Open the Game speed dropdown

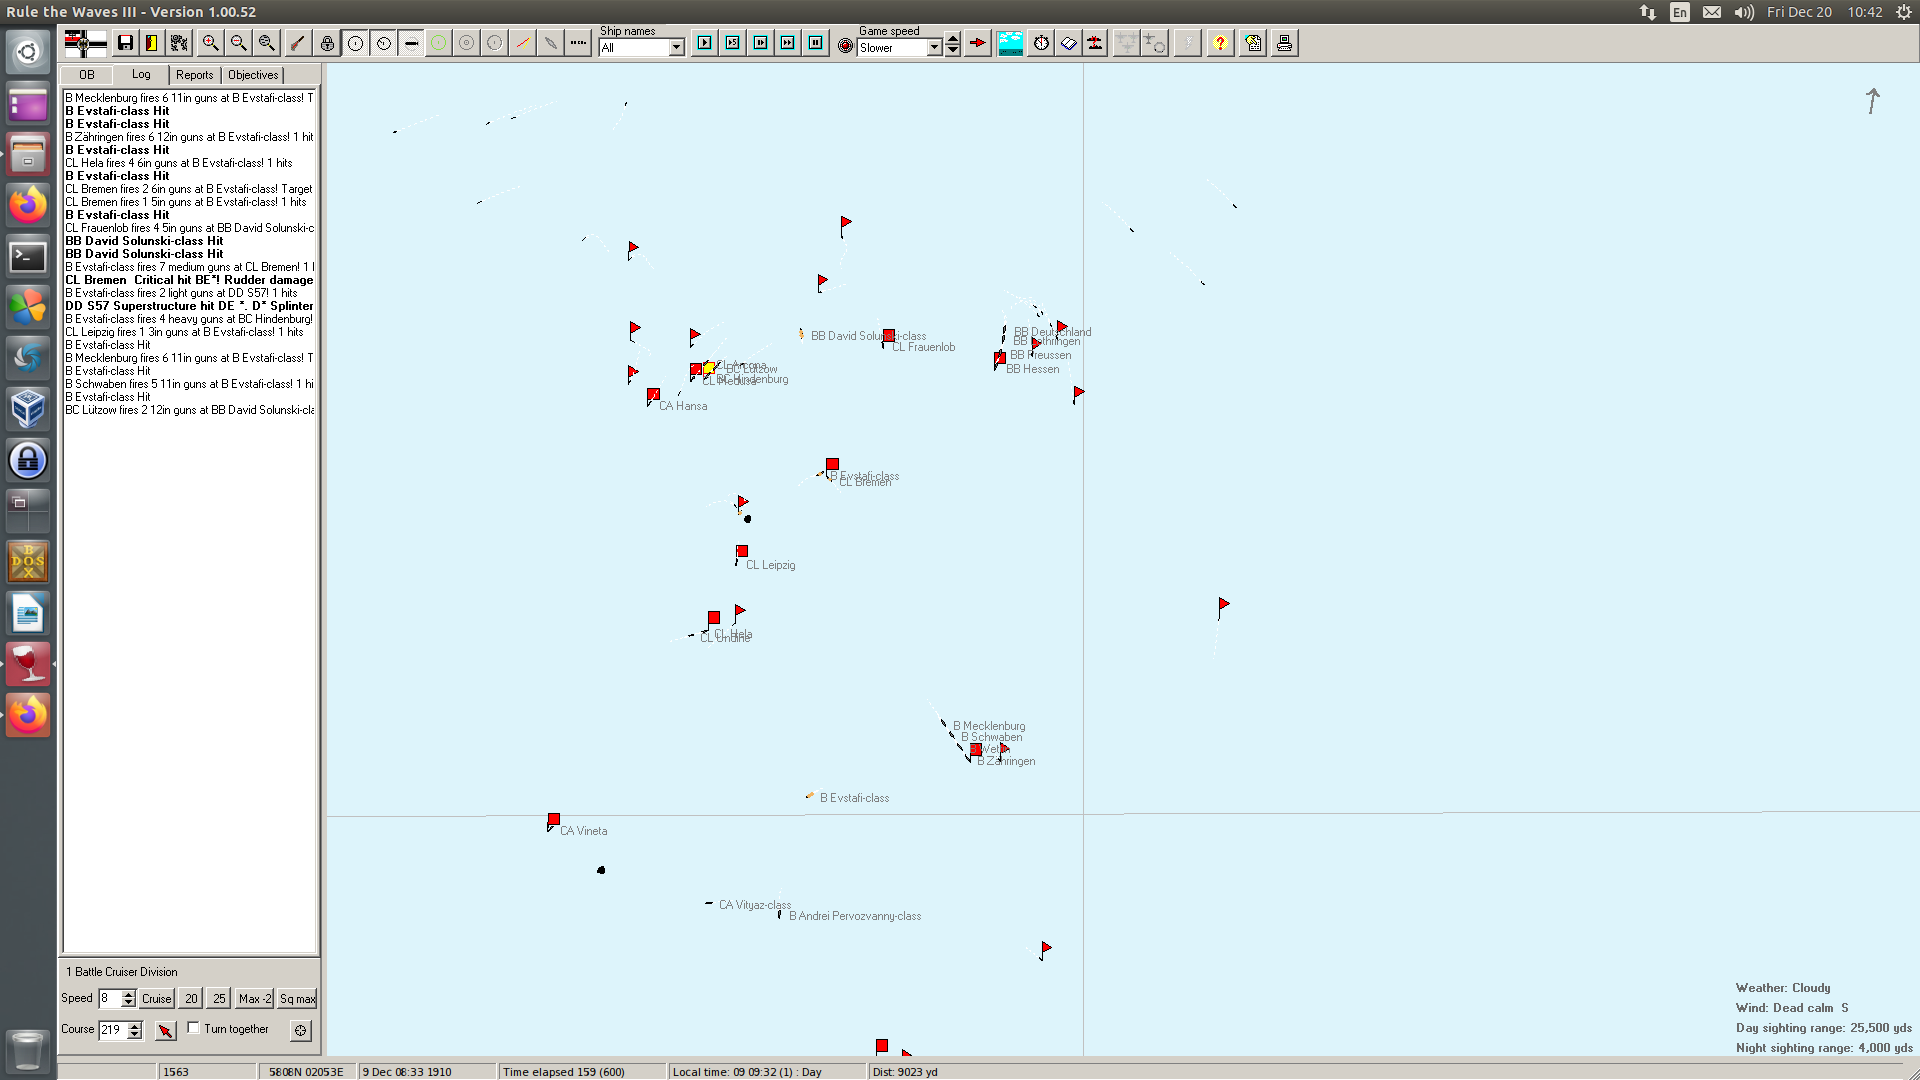point(935,48)
